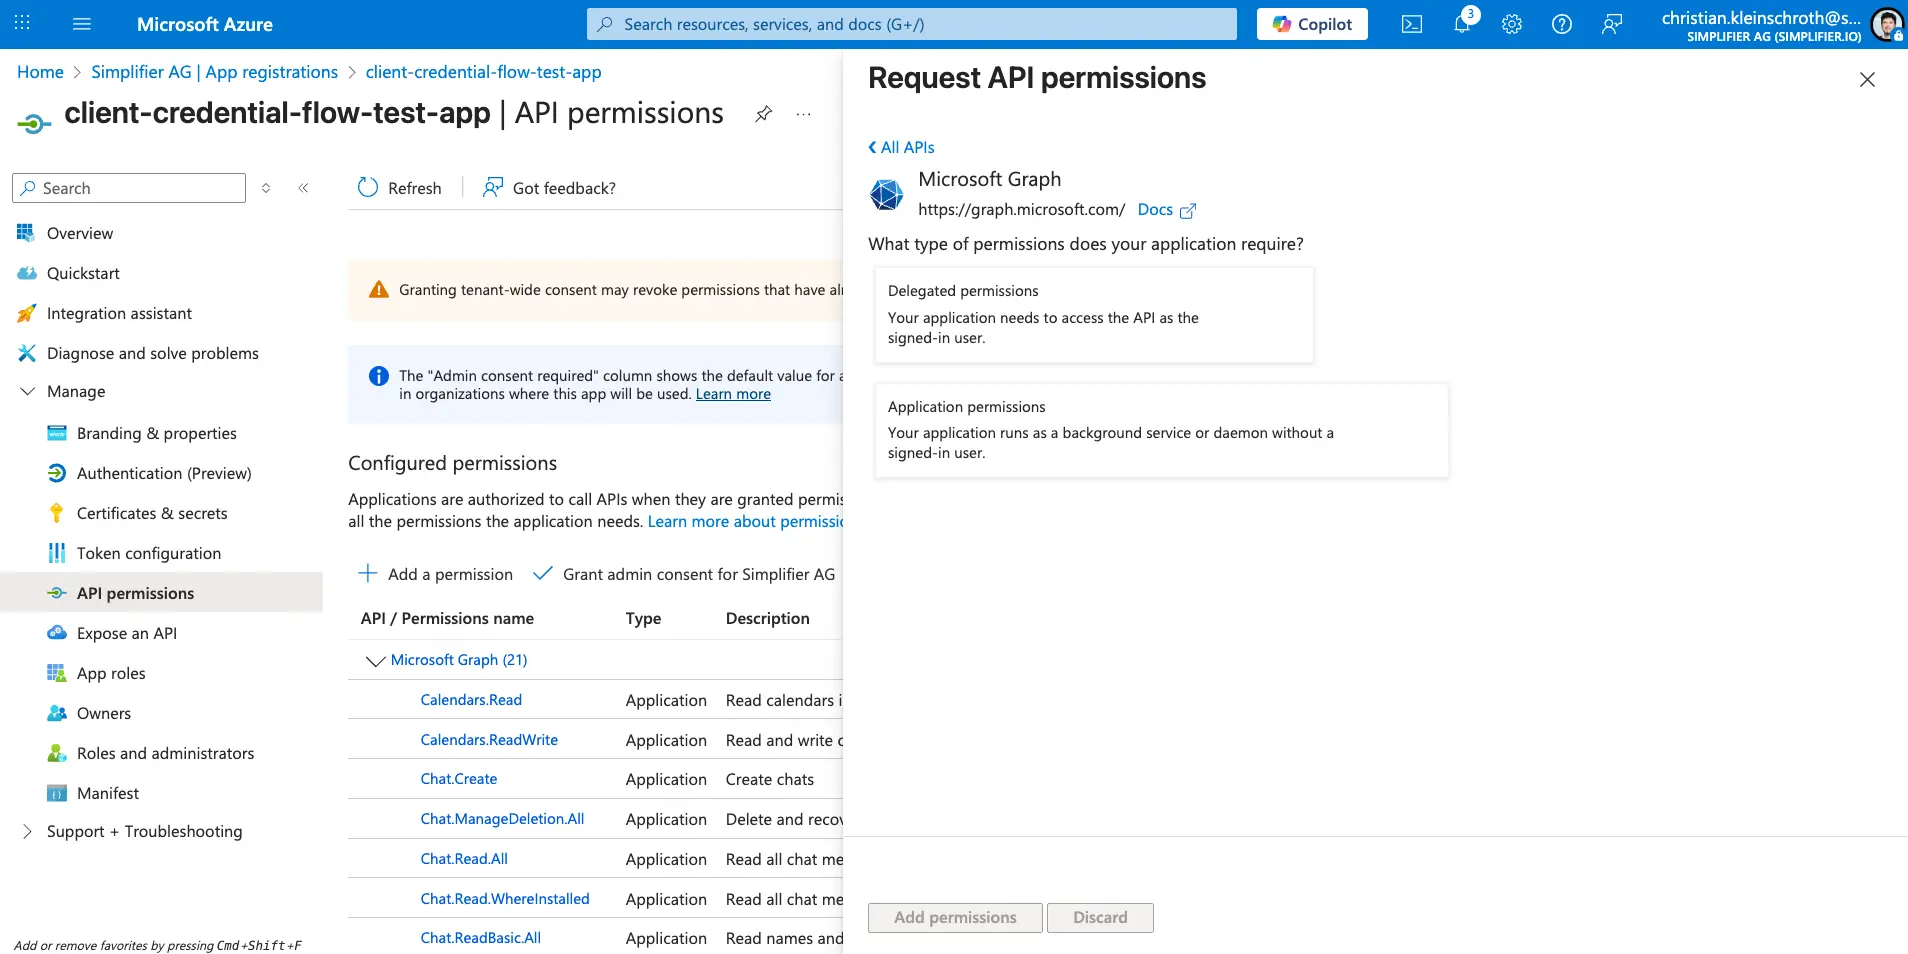Click the help question mark icon
Image resolution: width=1908 pixels, height=954 pixels.
coord(1561,24)
